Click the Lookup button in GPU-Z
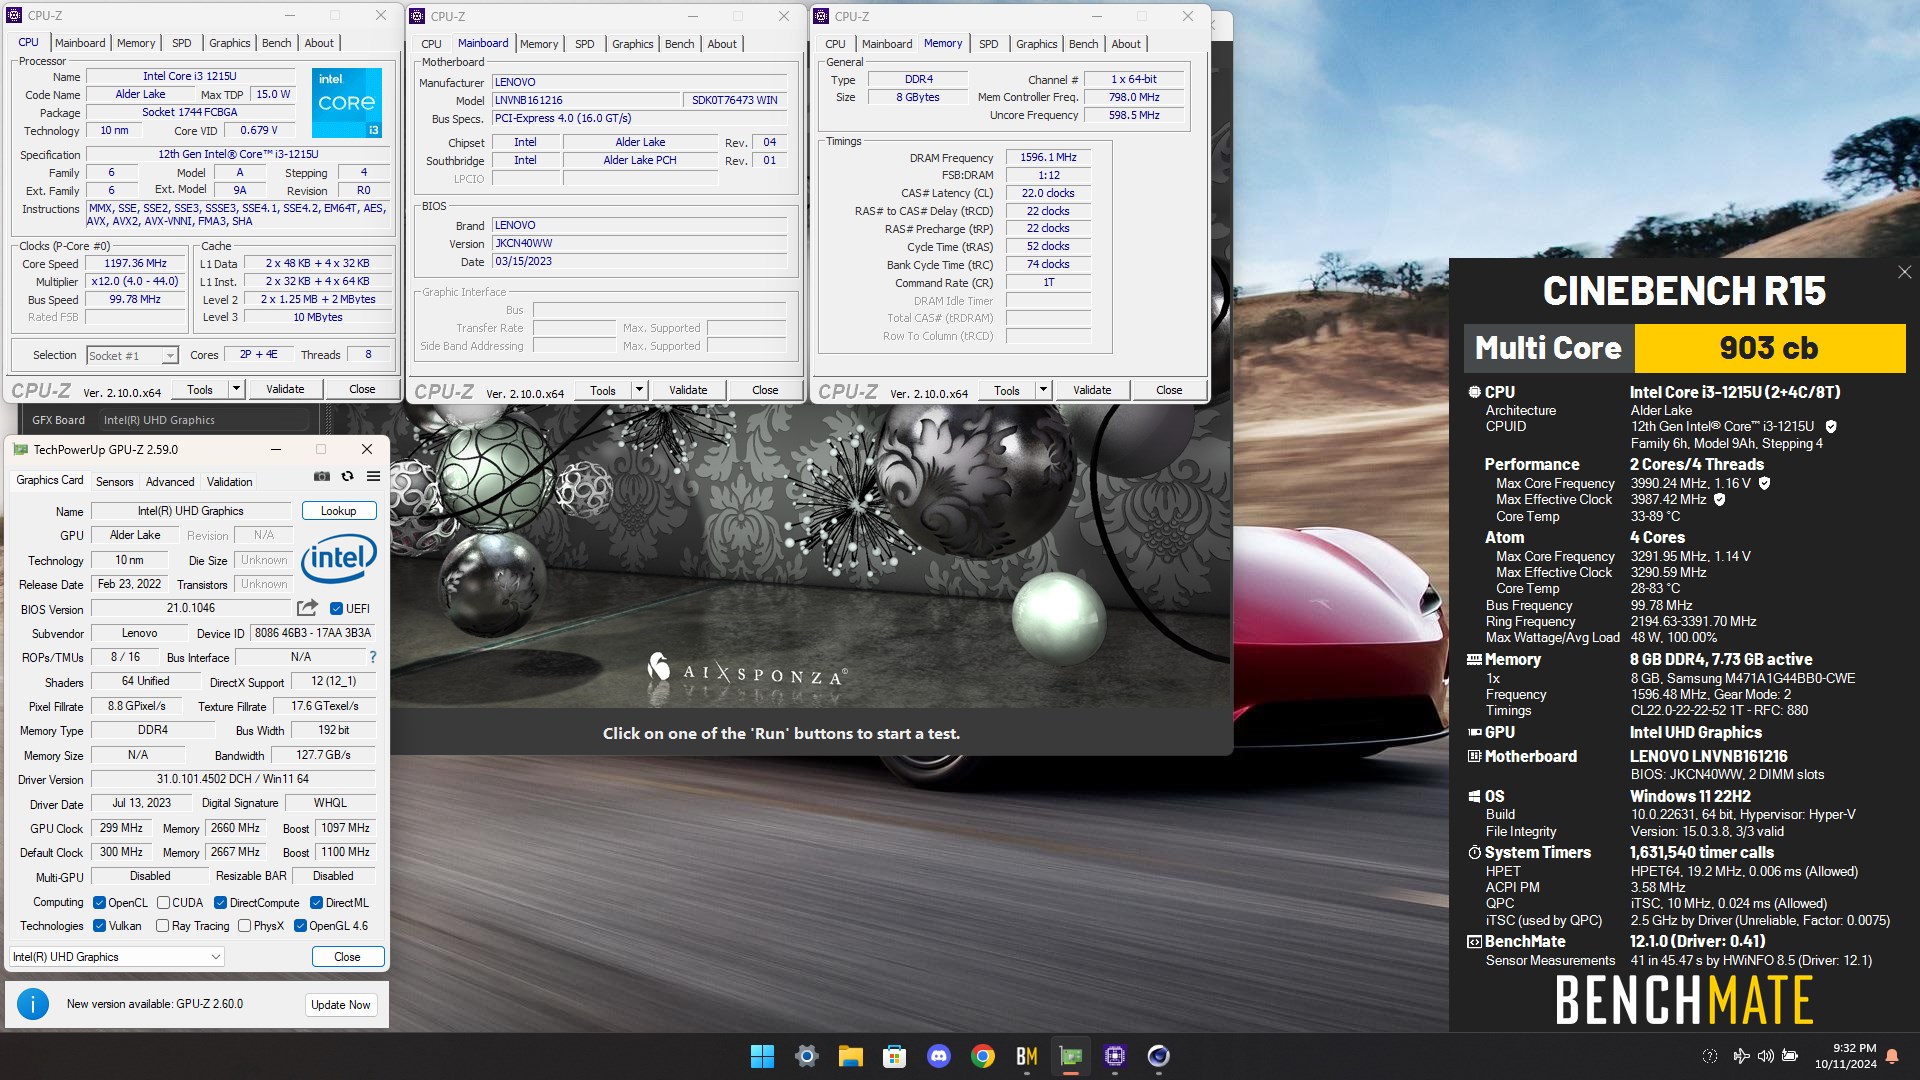This screenshot has width=1920, height=1080. [x=339, y=511]
